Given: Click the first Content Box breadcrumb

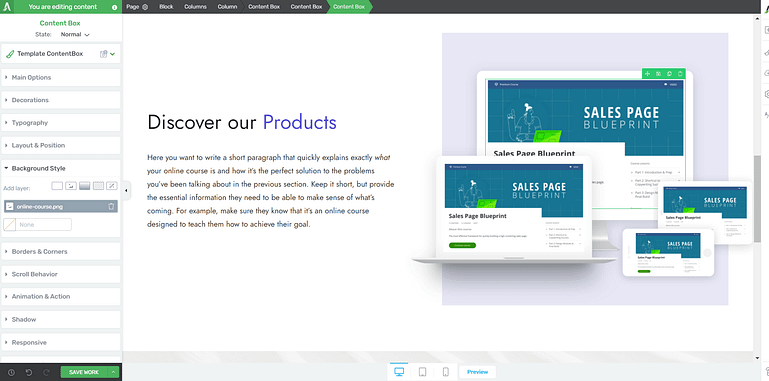Looking at the screenshot, I should coord(264,7).
